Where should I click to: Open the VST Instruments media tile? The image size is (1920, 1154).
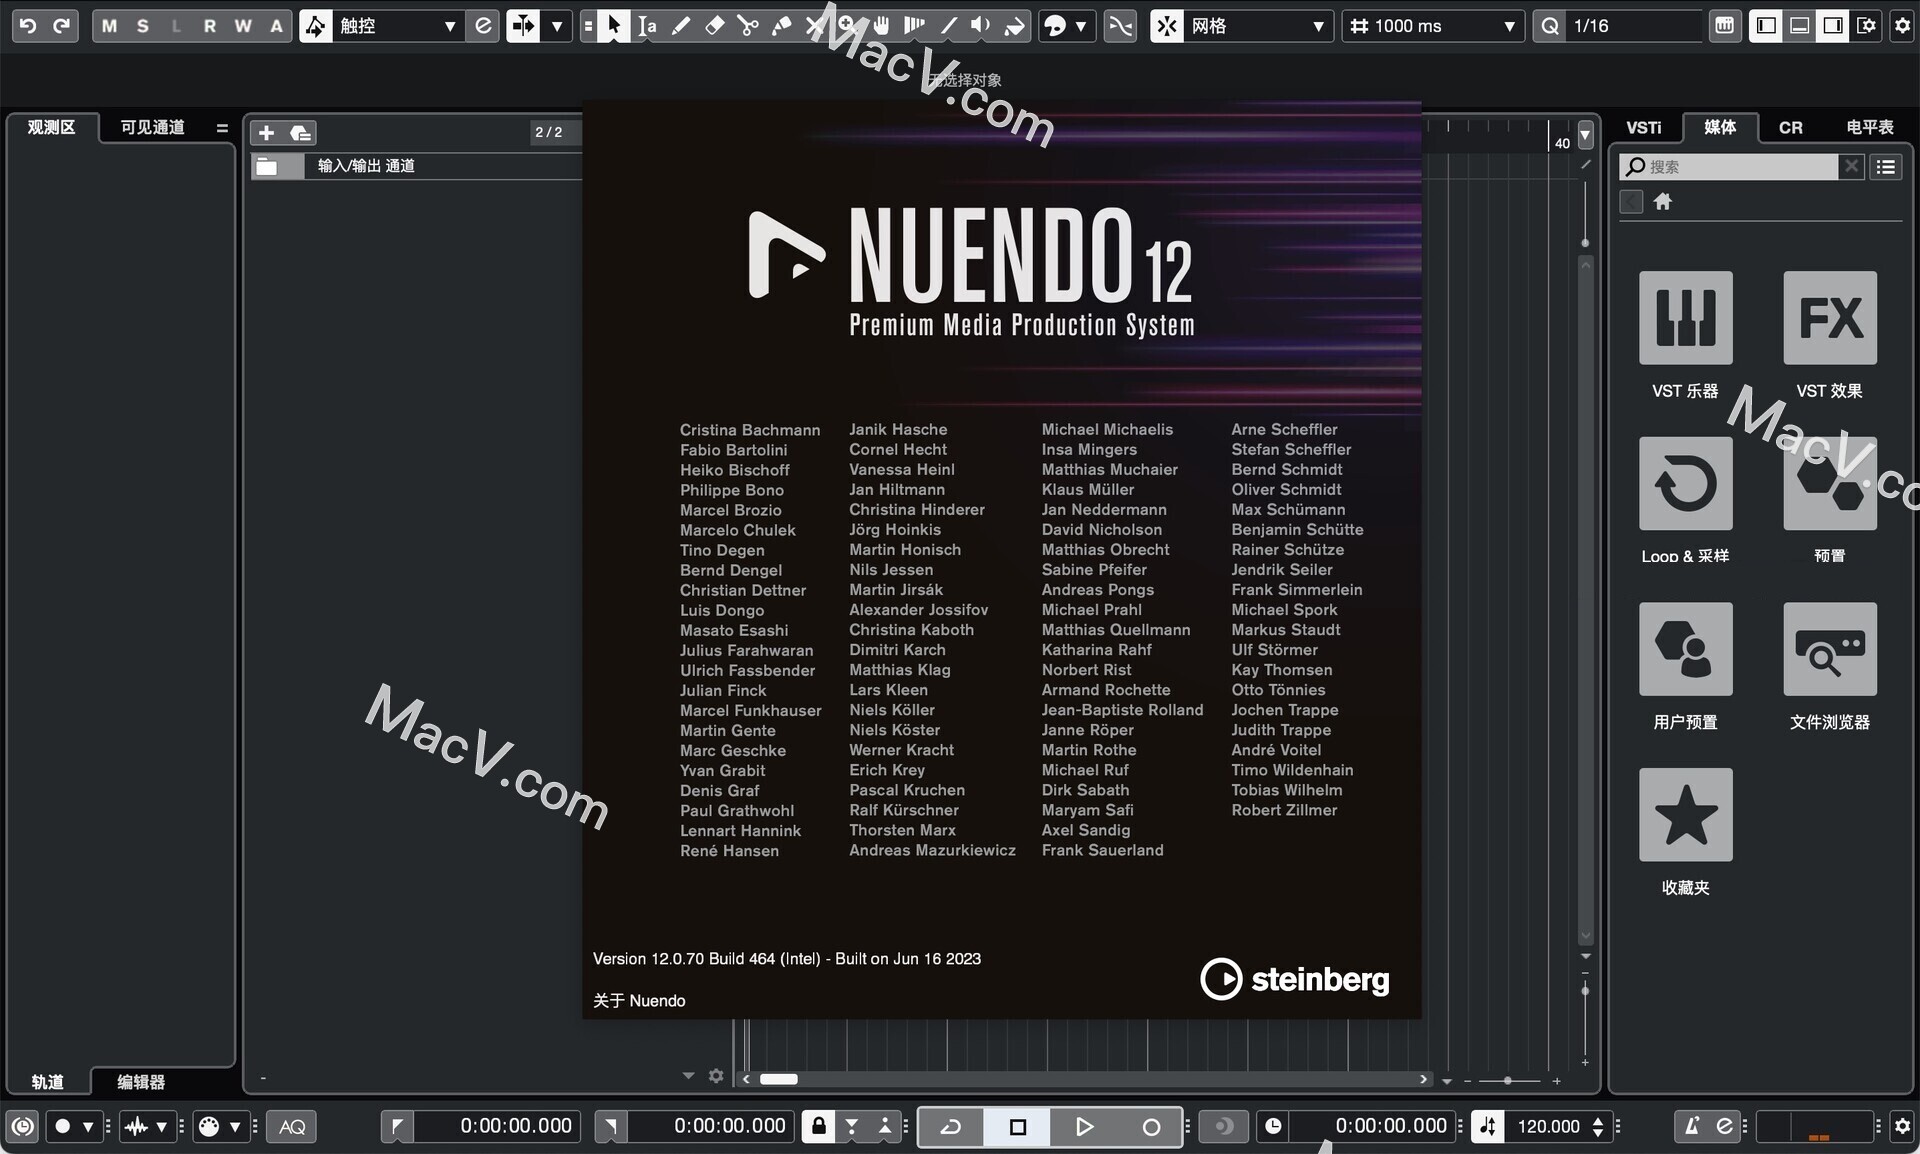1685,317
